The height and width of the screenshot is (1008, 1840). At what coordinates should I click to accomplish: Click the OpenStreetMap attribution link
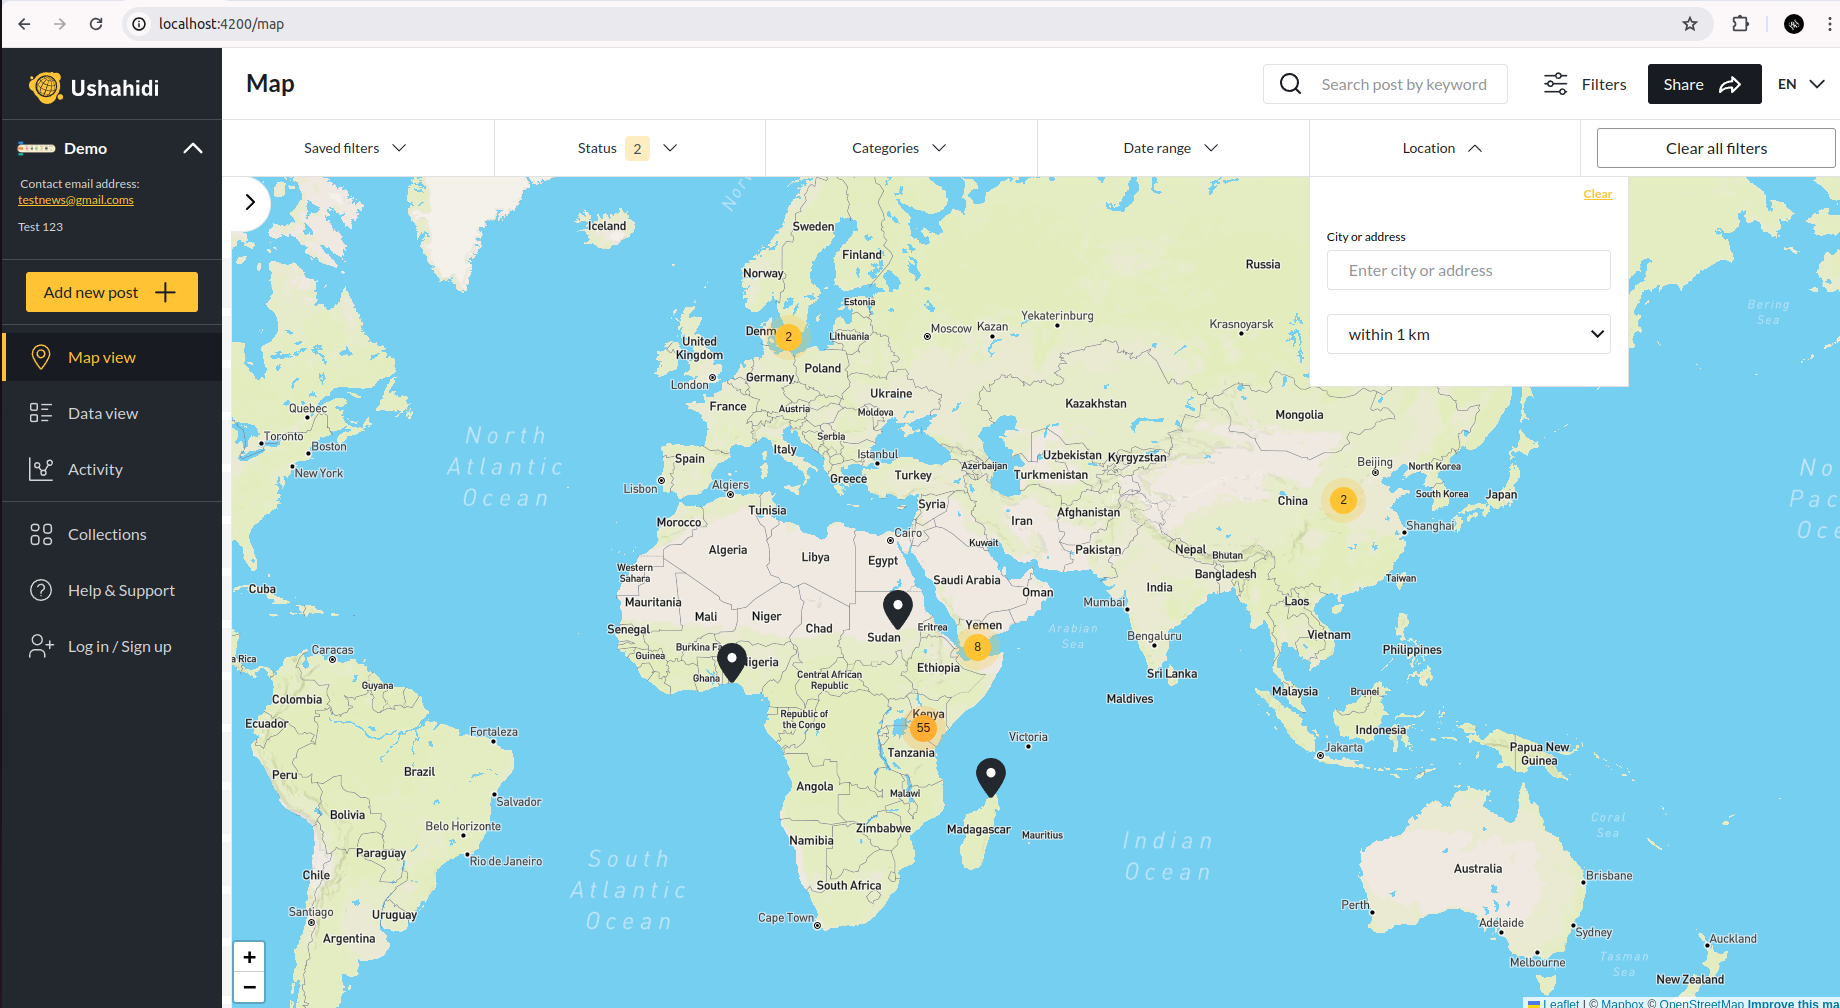tap(1701, 1003)
